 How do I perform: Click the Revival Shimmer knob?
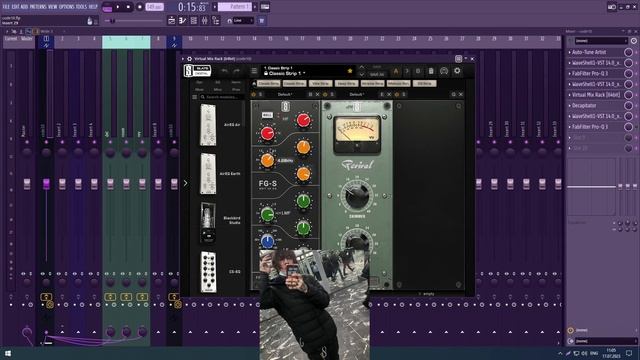point(357,196)
